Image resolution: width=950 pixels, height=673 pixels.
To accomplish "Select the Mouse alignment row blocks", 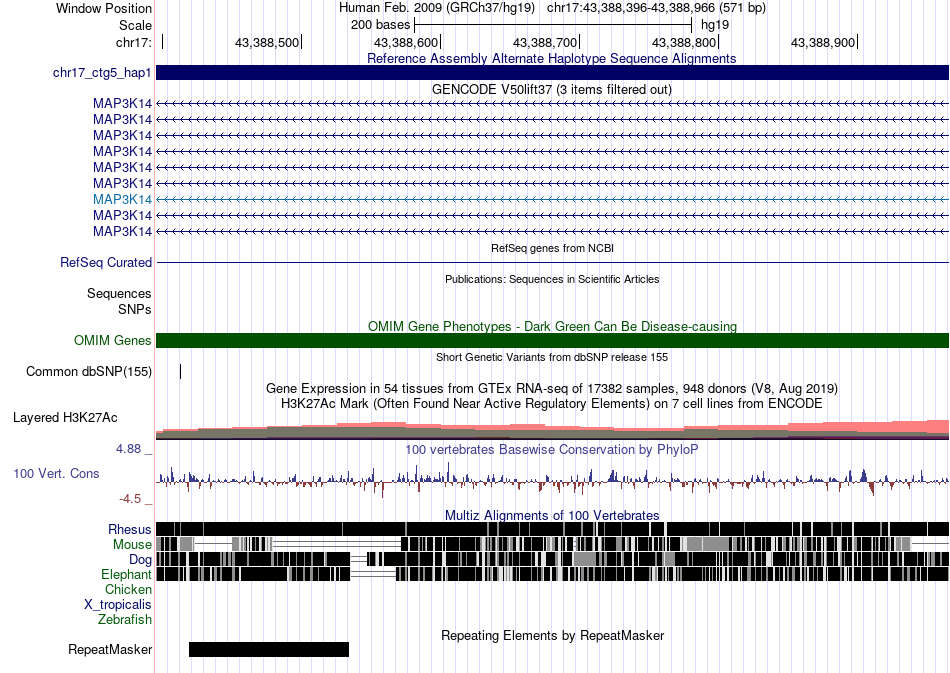I will tap(552, 544).
